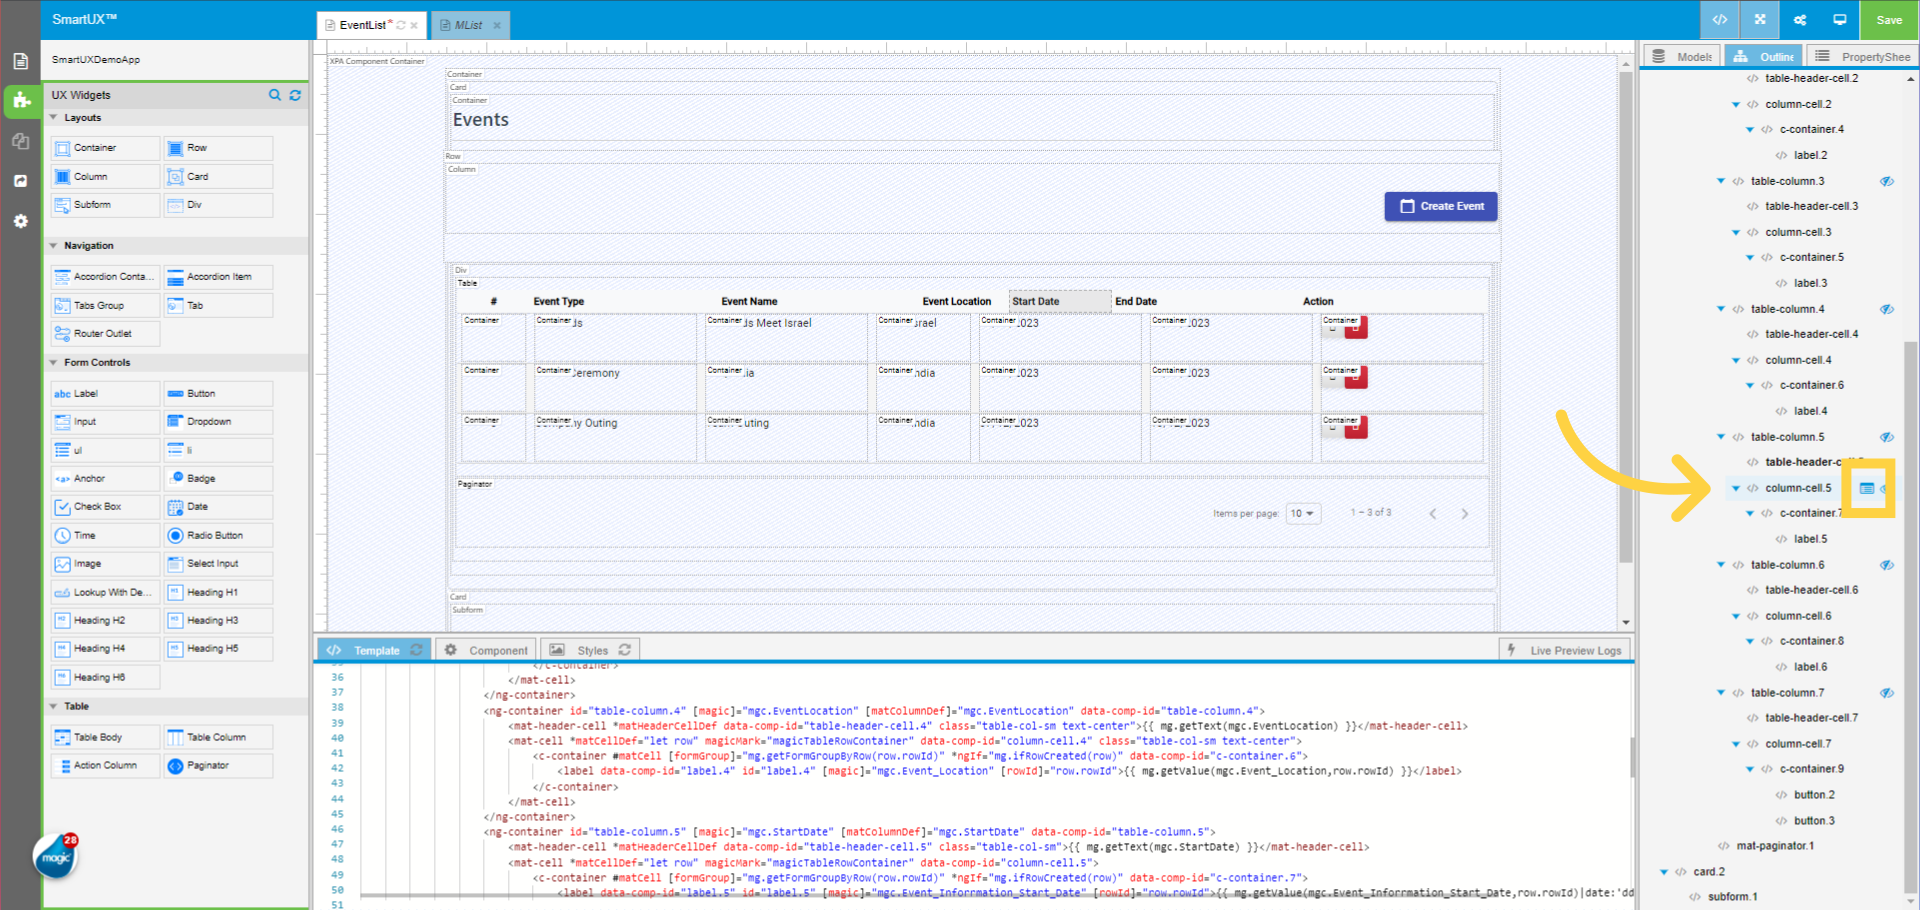The height and width of the screenshot is (910, 1920).
Task: Open the gears settings icon on the blue toolbar
Action: 1799,19
